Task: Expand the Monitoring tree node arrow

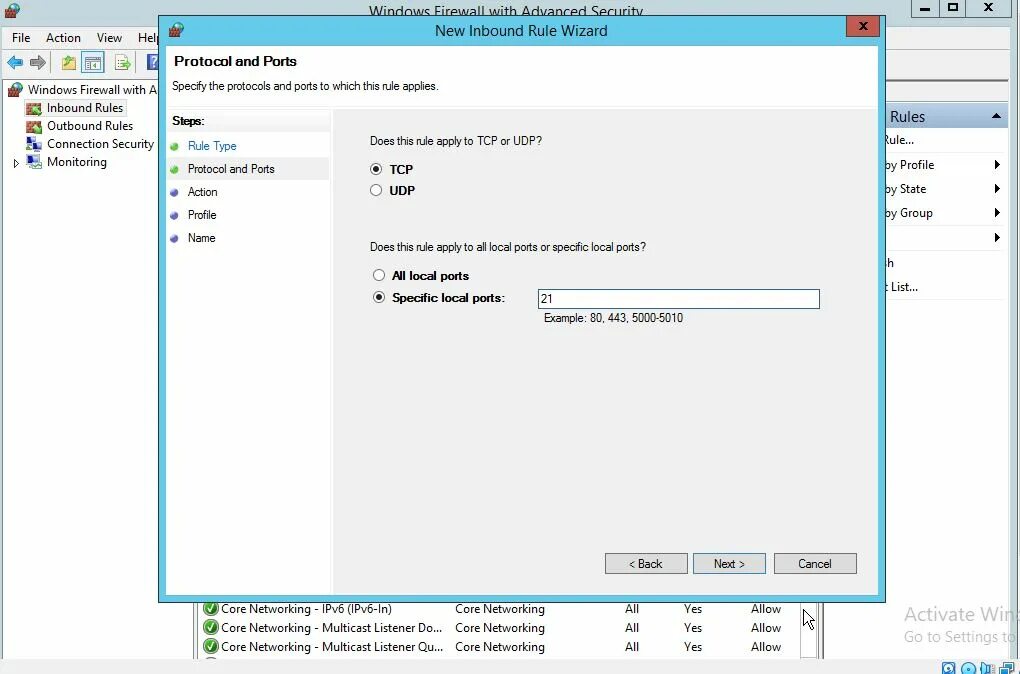Action: coord(16,163)
